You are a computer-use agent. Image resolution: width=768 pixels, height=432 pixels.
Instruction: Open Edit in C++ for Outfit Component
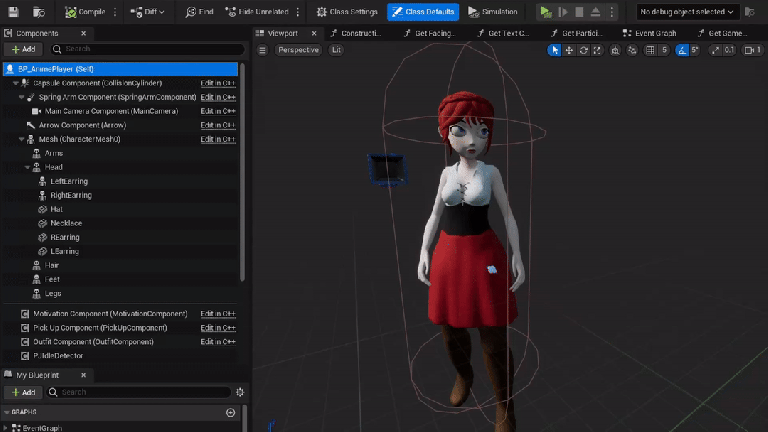click(218, 342)
